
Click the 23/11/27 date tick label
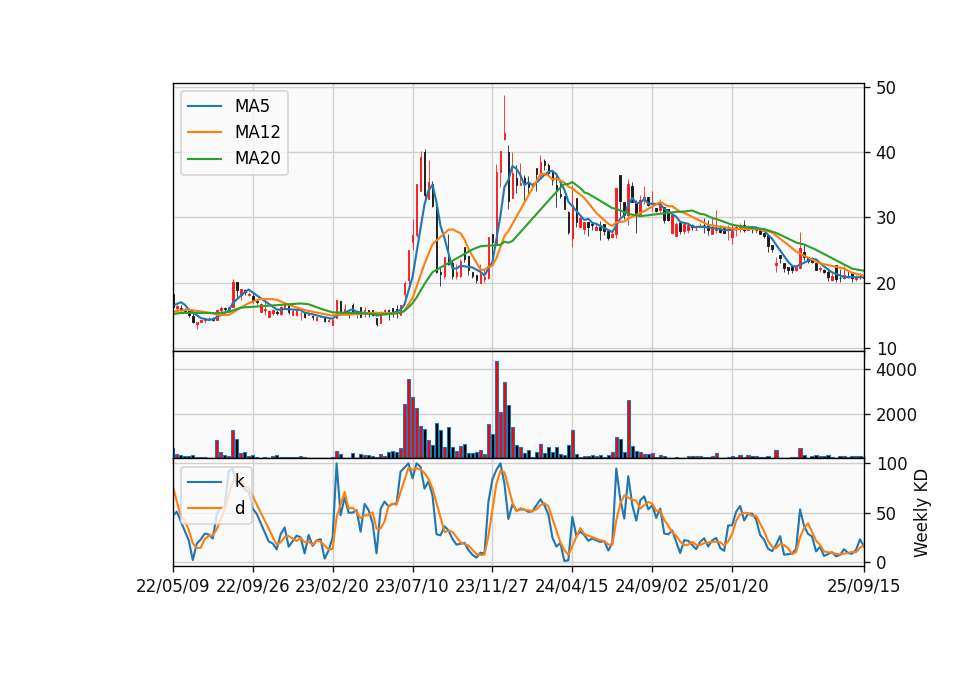point(492,586)
